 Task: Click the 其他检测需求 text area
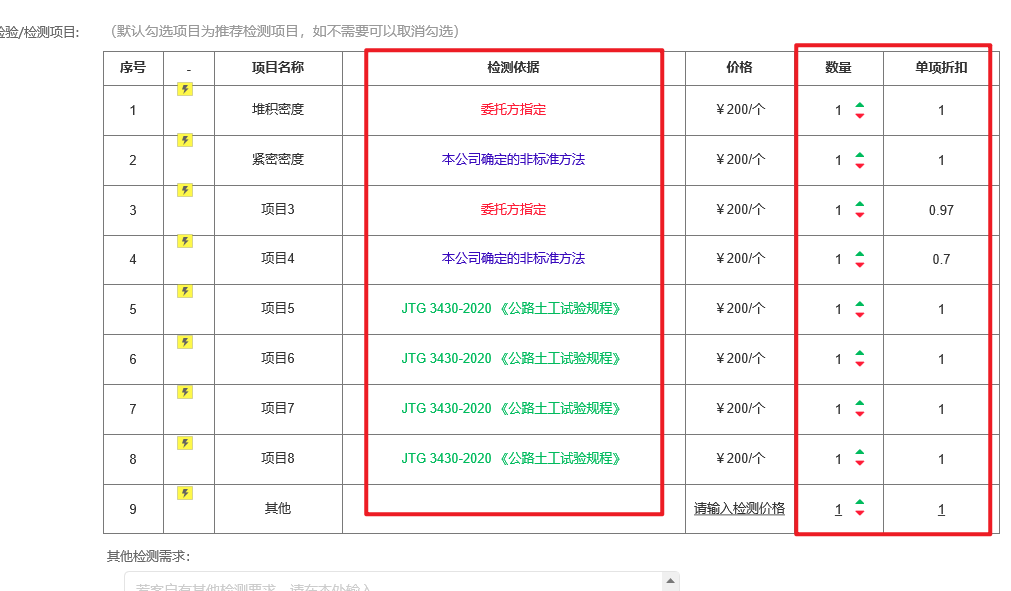[402, 581]
